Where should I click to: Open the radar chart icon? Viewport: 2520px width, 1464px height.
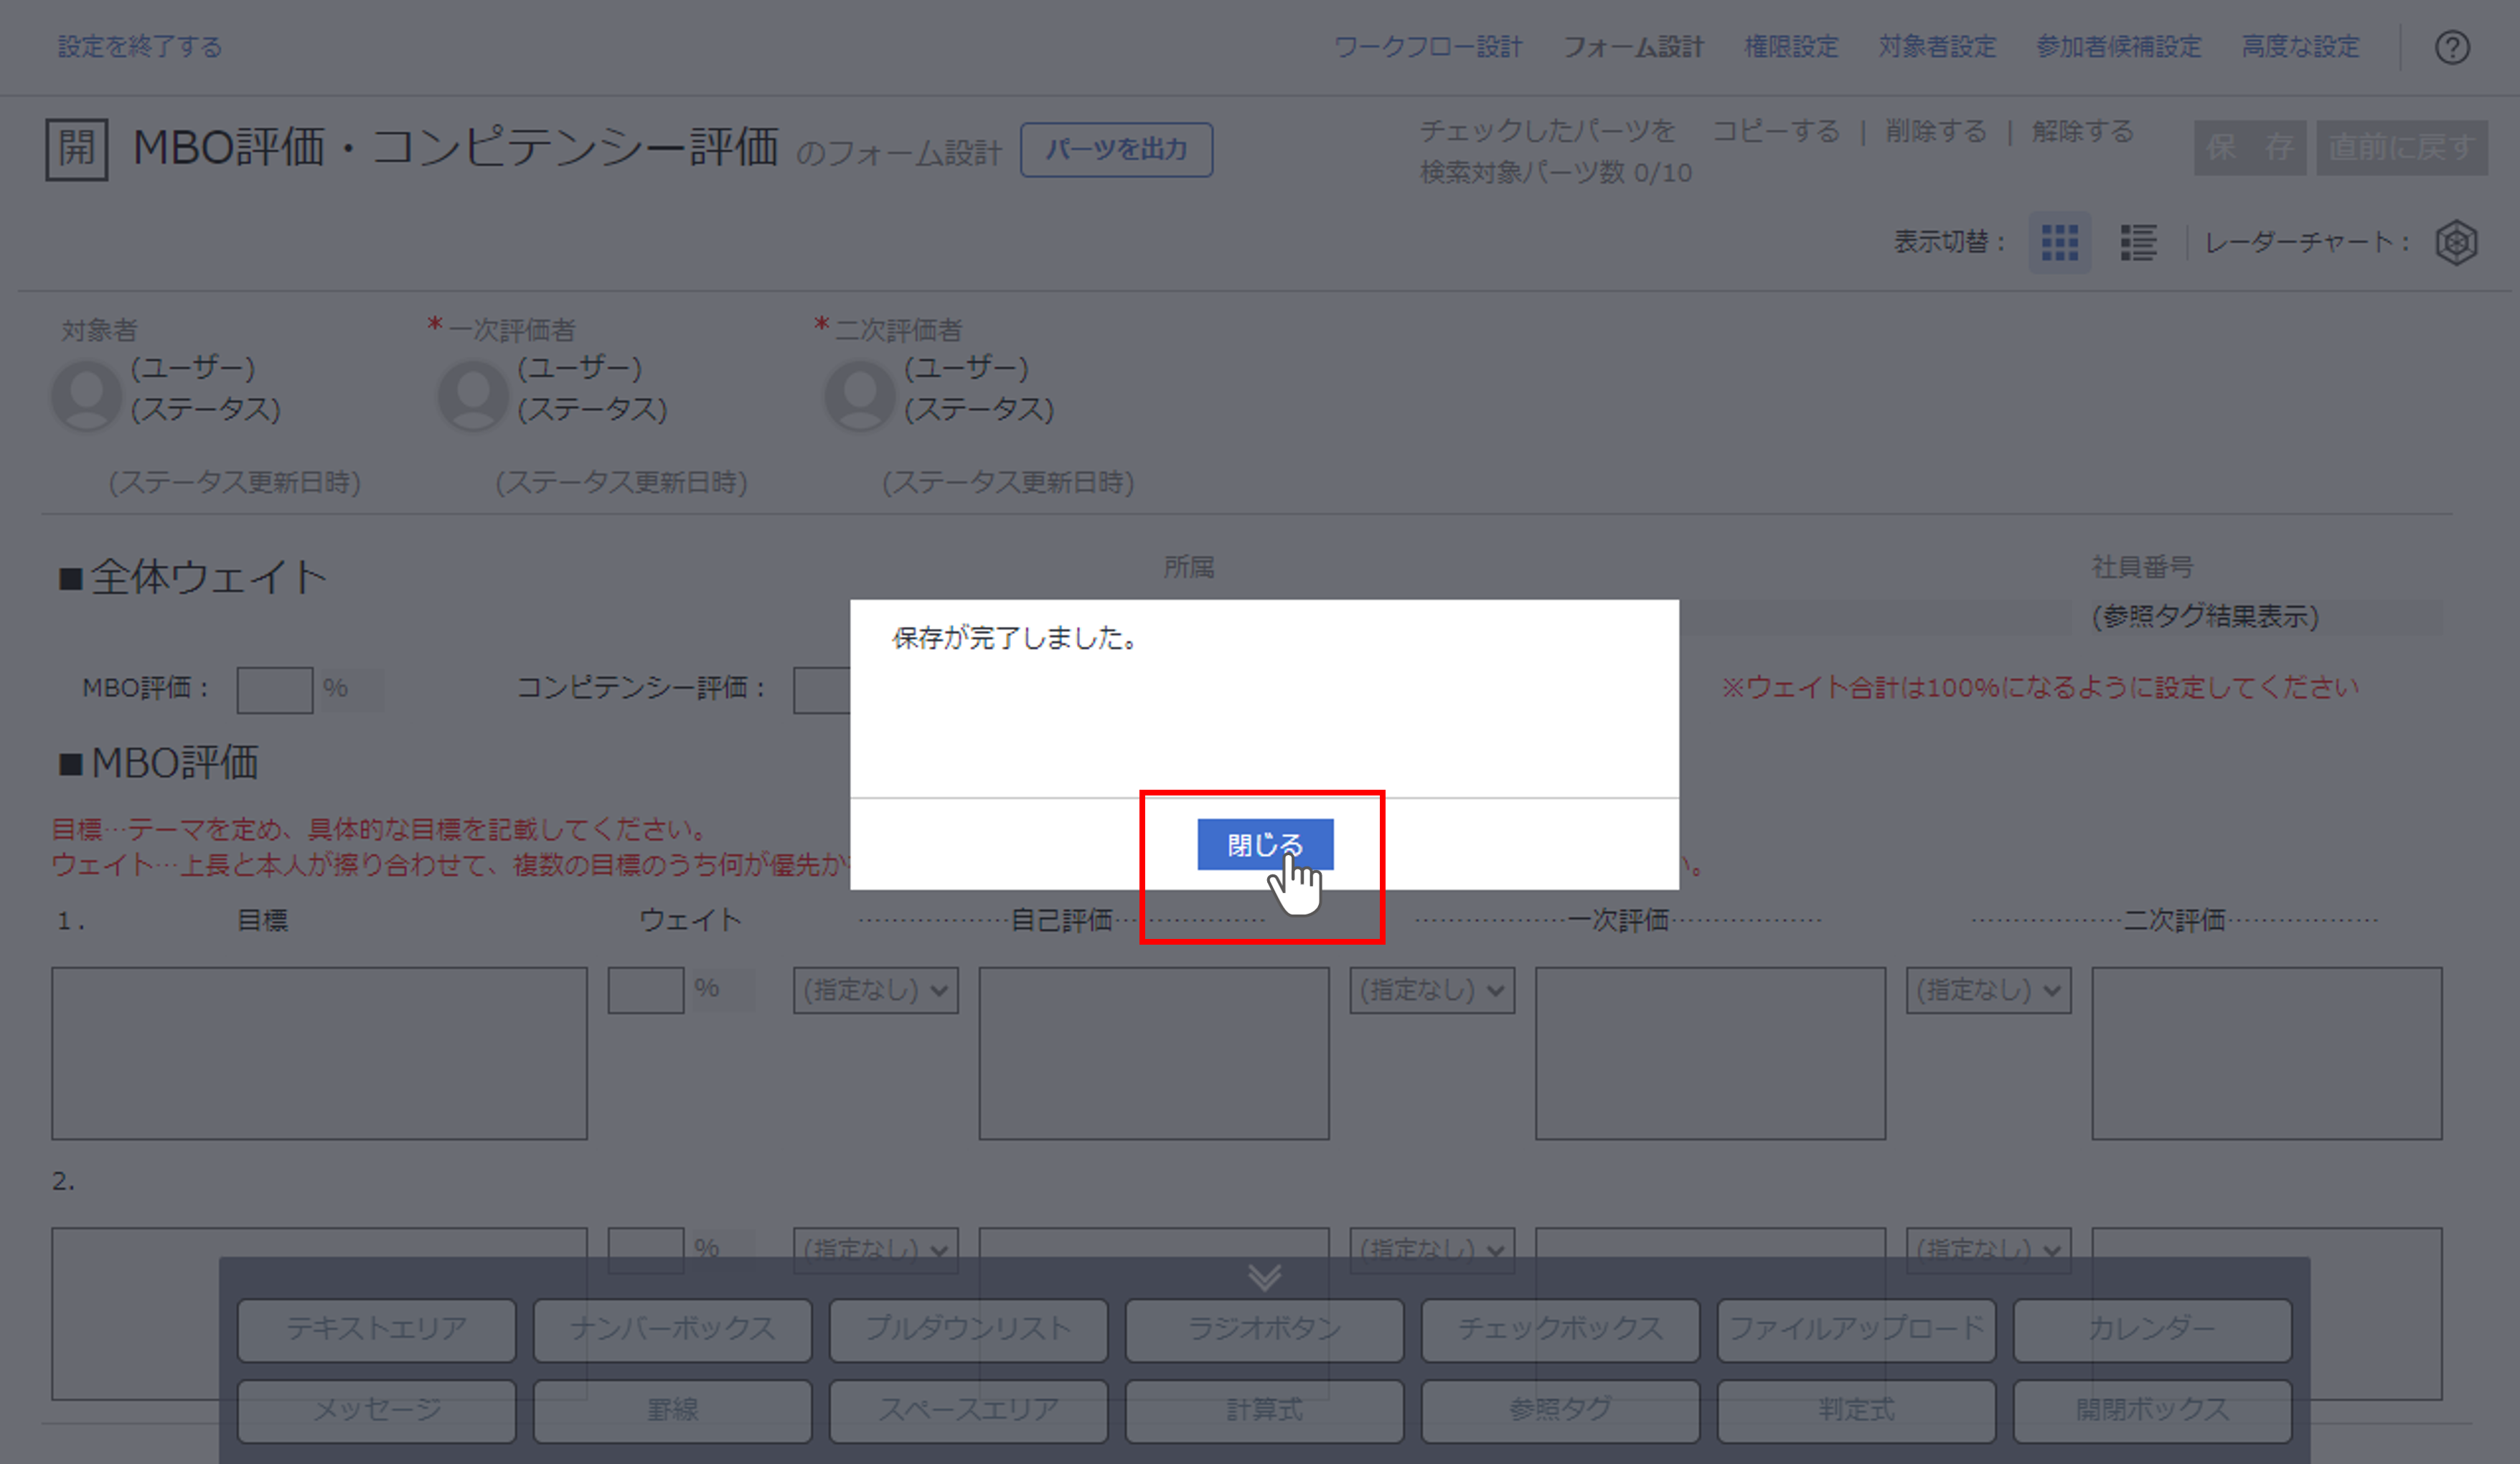pyautogui.click(x=2456, y=243)
